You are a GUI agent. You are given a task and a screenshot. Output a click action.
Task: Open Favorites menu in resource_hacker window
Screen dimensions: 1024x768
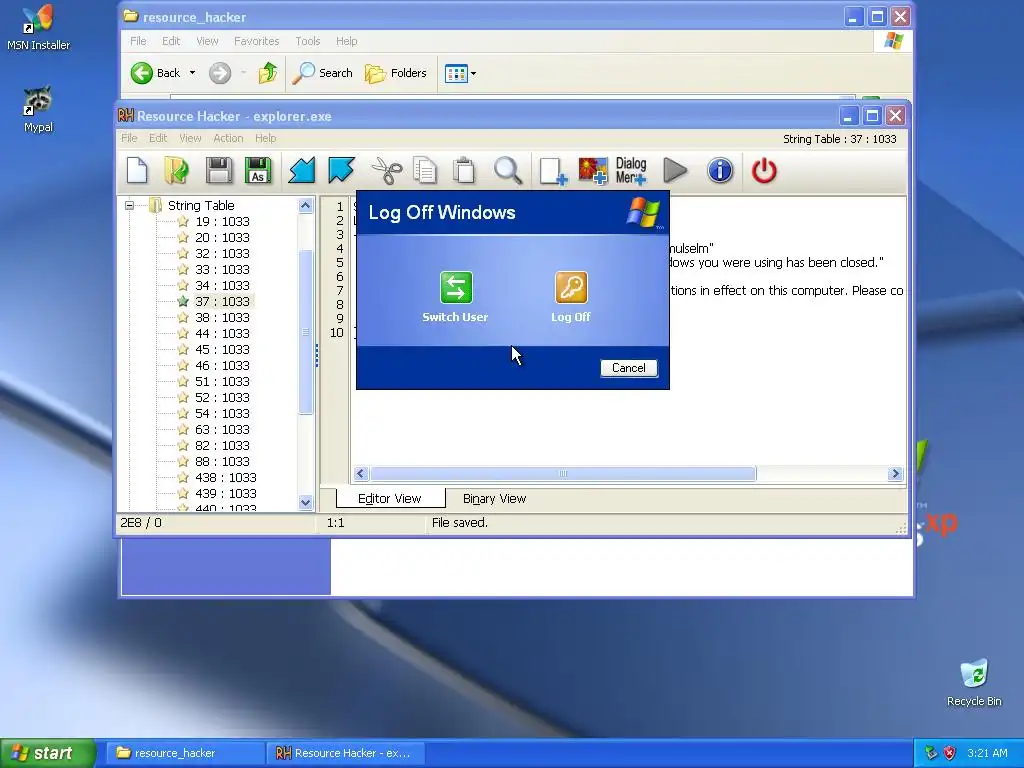257,41
